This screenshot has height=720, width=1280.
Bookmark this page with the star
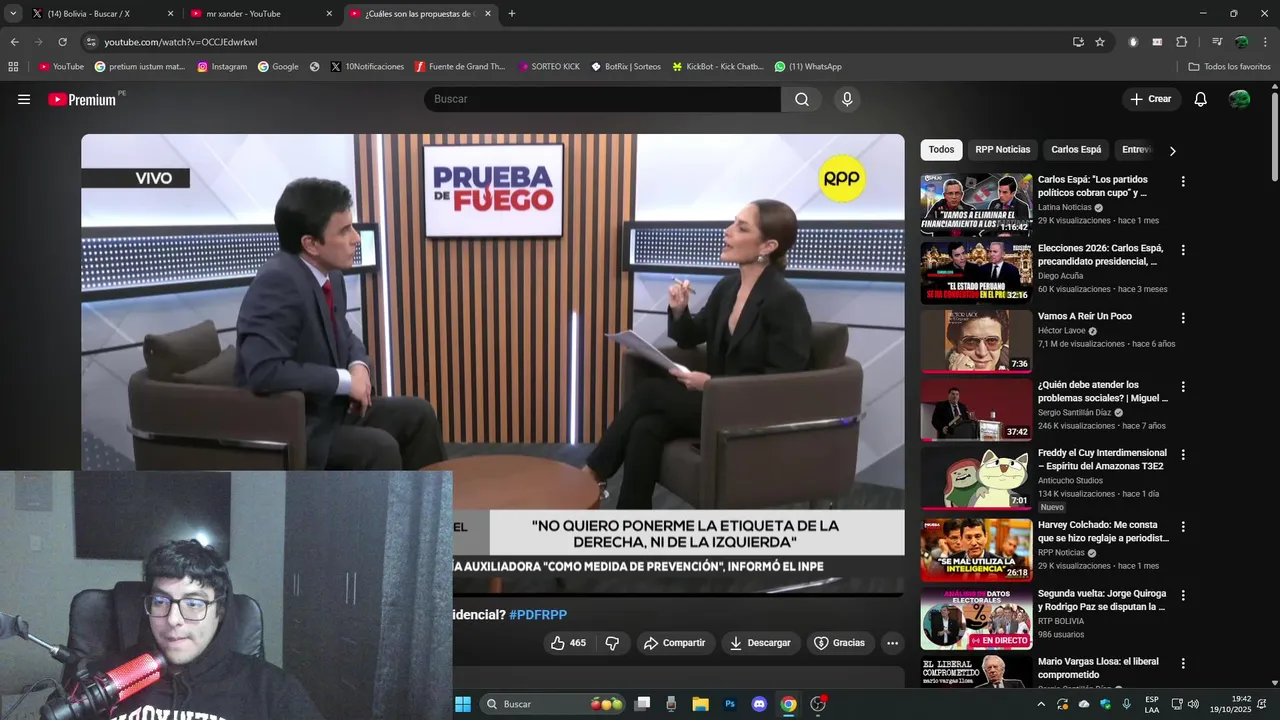pyautogui.click(x=1100, y=42)
